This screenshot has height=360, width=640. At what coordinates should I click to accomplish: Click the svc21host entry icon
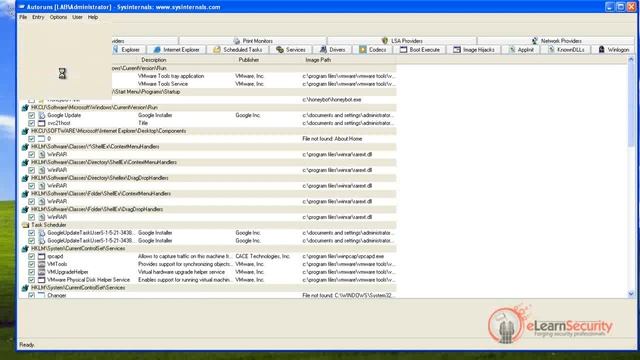[x=42, y=123]
